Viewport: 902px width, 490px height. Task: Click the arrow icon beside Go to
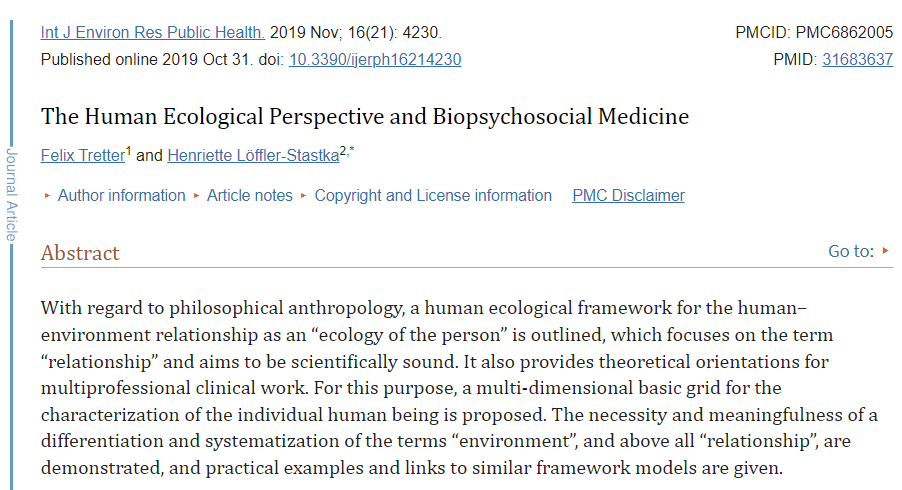[886, 251]
